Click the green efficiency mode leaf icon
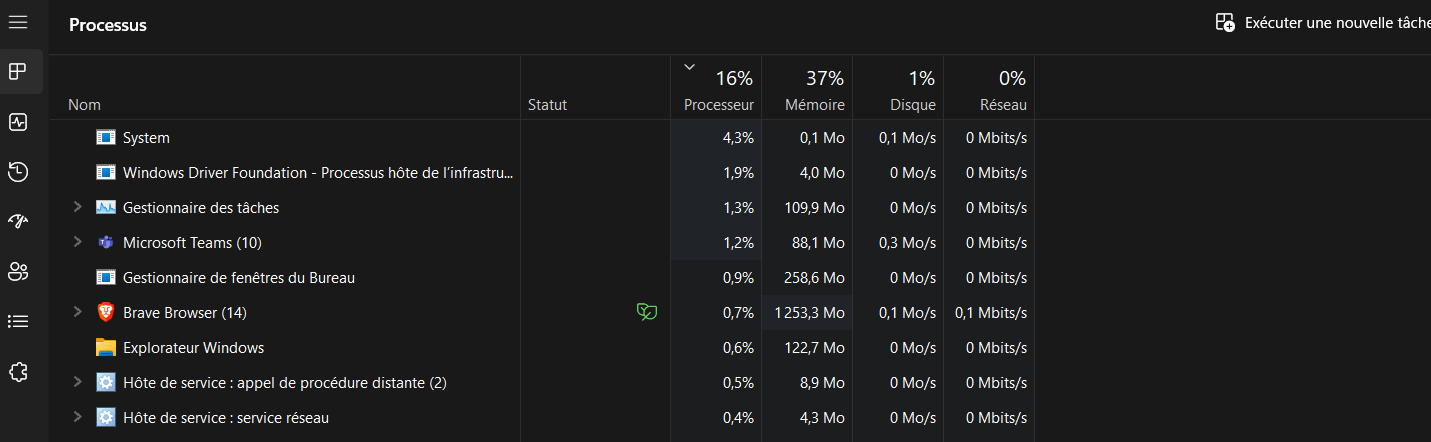 click(x=647, y=313)
